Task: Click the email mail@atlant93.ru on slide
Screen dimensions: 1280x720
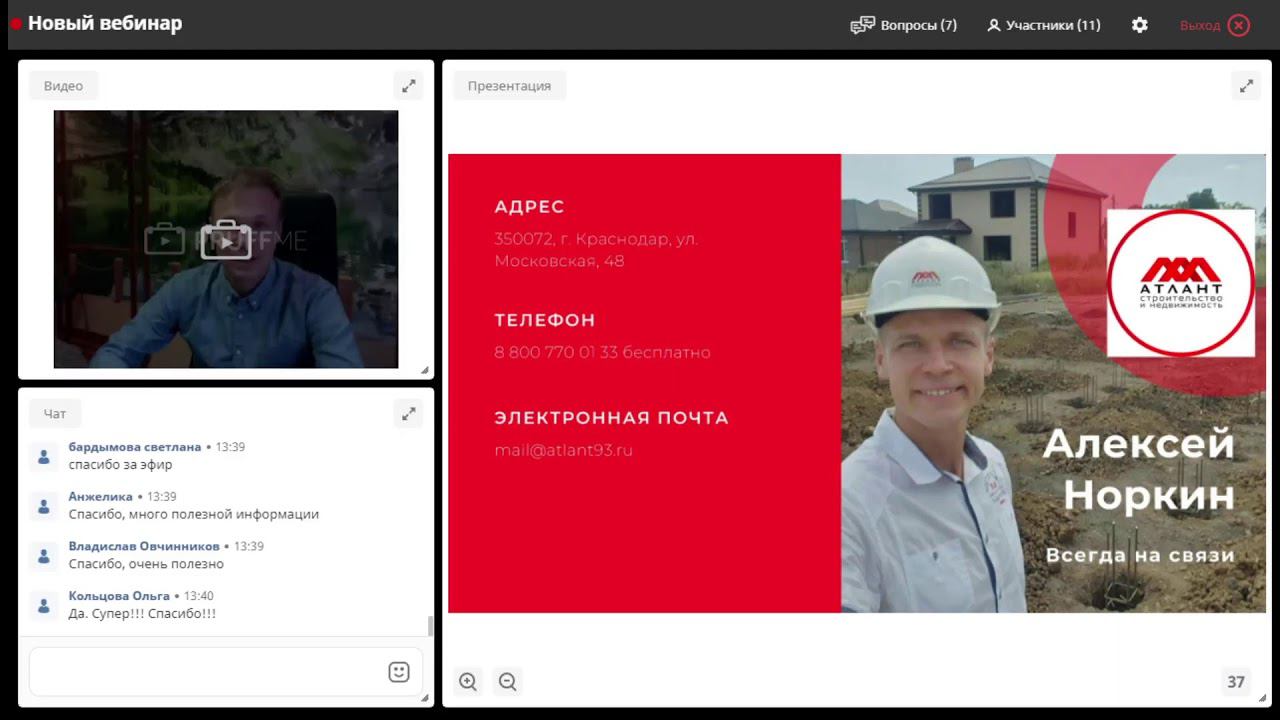Action: click(x=563, y=450)
